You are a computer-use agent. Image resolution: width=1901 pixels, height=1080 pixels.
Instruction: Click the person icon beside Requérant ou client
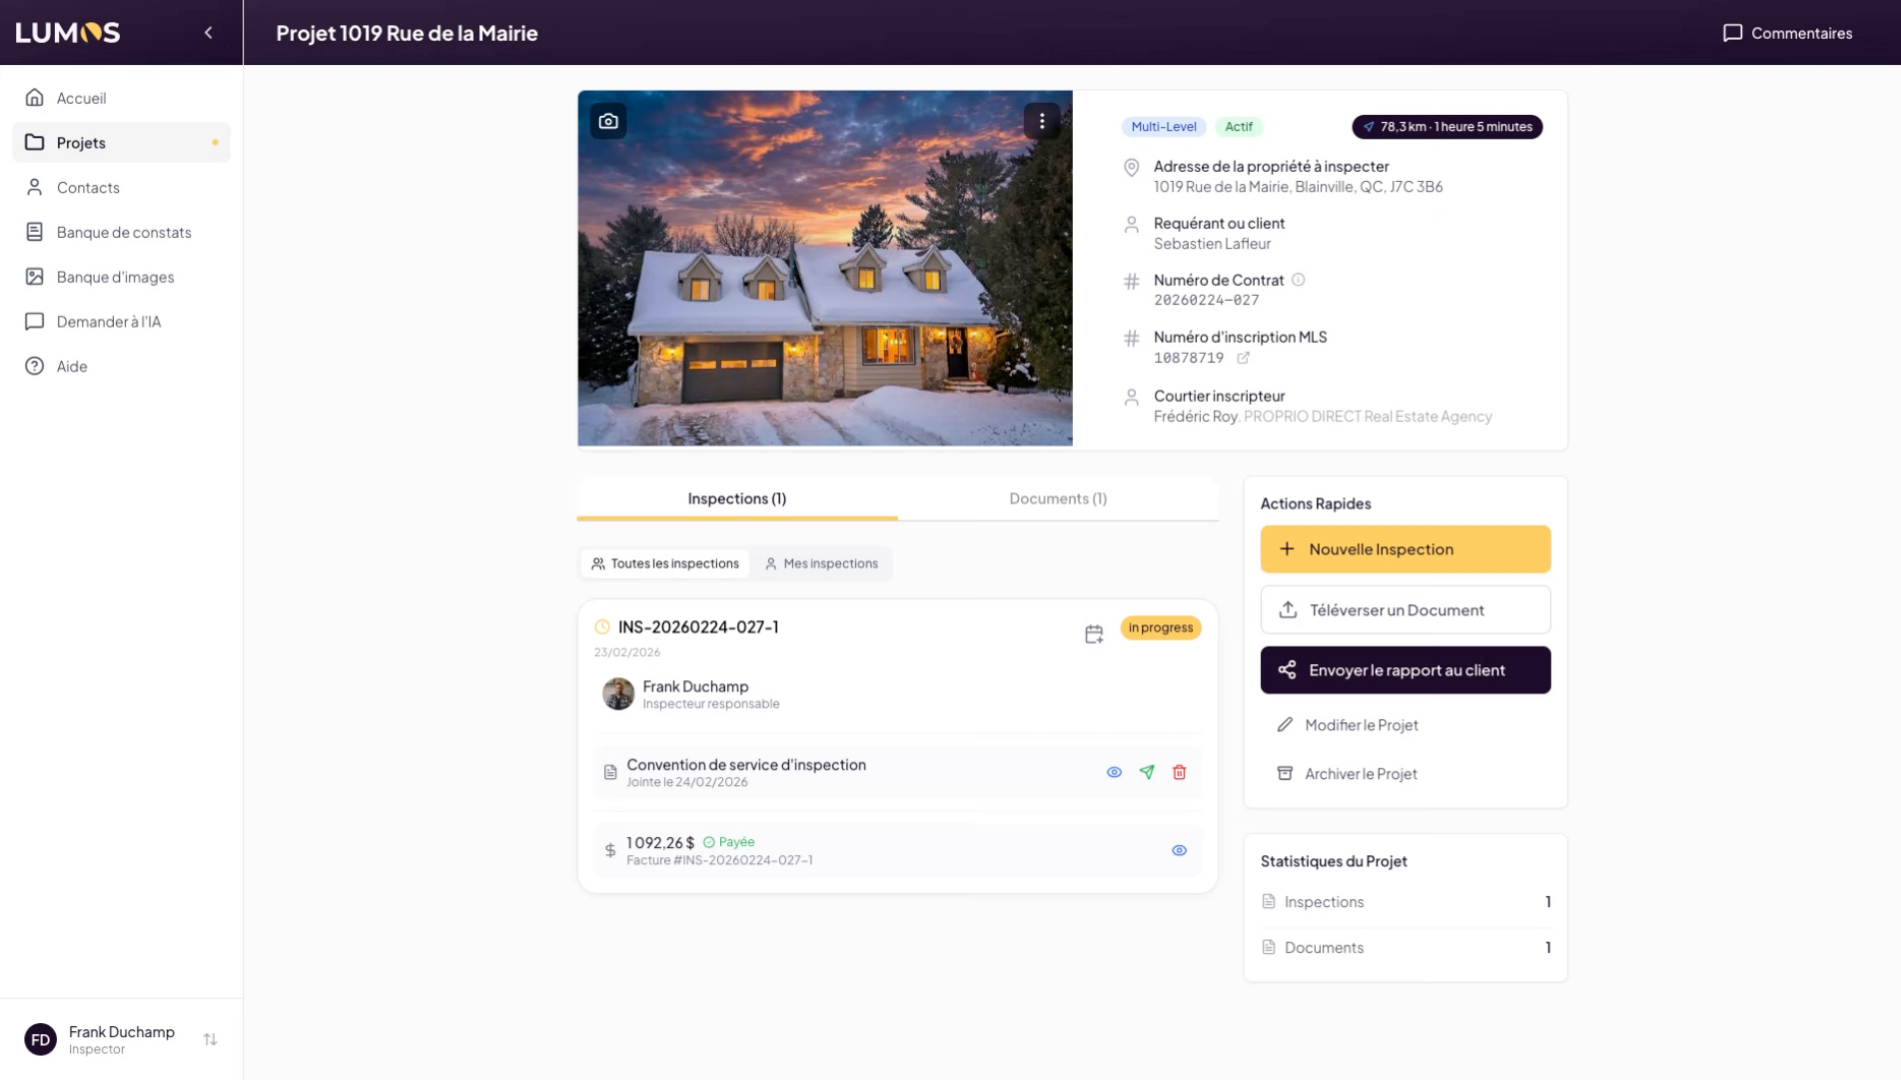point(1131,225)
